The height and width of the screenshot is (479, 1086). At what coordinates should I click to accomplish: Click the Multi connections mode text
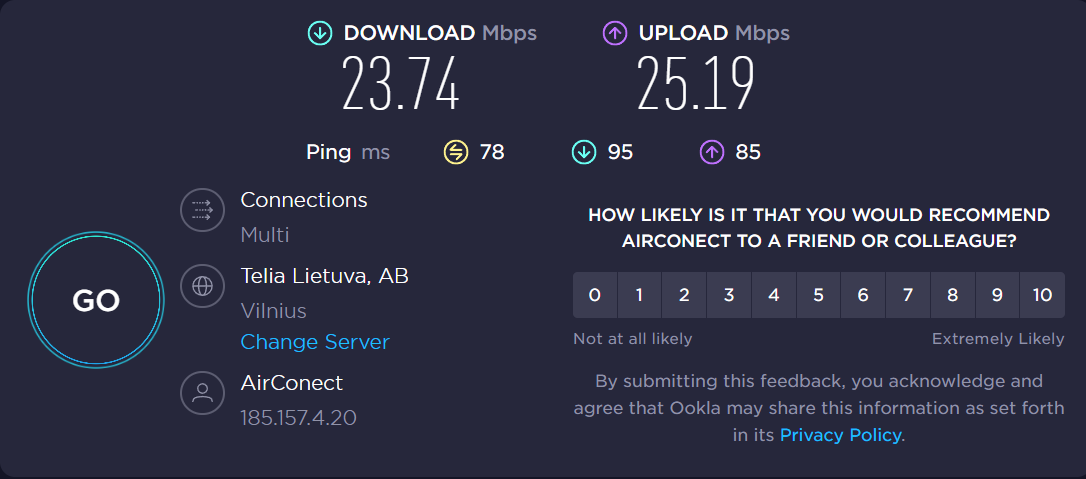tap(265, 235)
